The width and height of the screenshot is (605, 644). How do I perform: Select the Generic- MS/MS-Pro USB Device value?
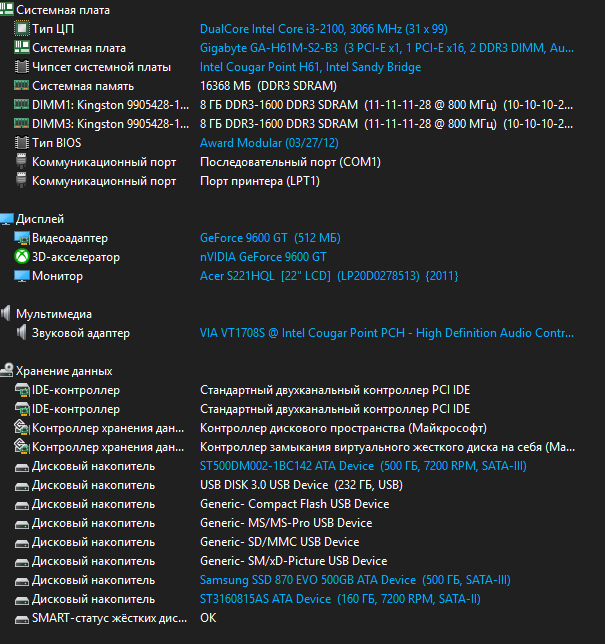pos(286,523)
